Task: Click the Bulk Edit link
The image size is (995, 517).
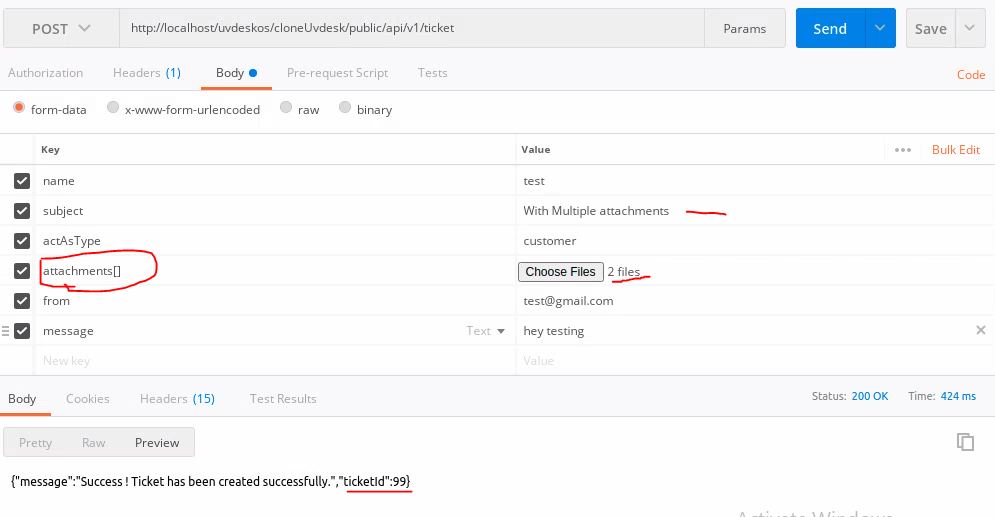Action: coord(955,150)
